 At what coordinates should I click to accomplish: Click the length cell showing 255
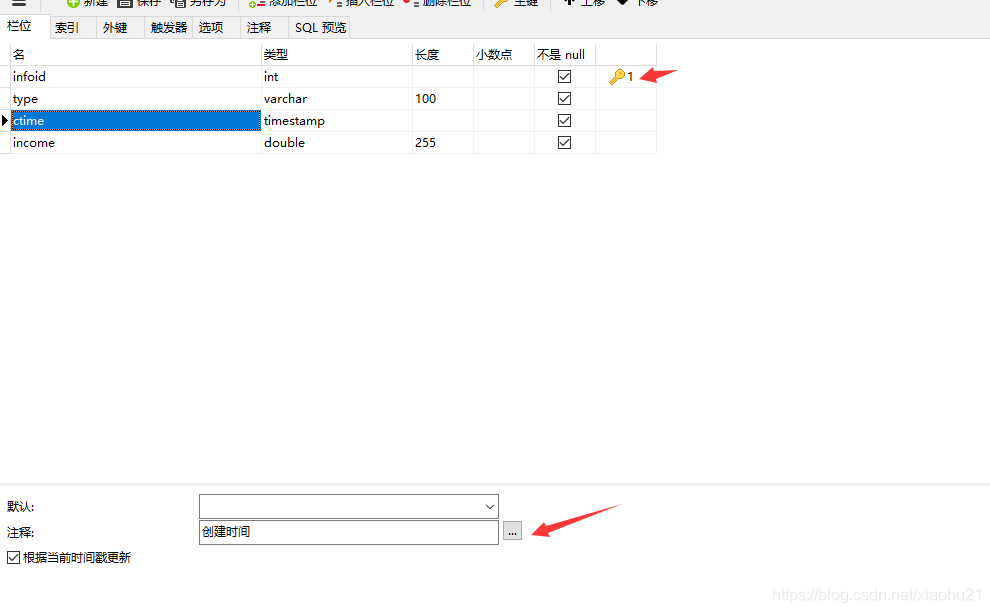443,143
